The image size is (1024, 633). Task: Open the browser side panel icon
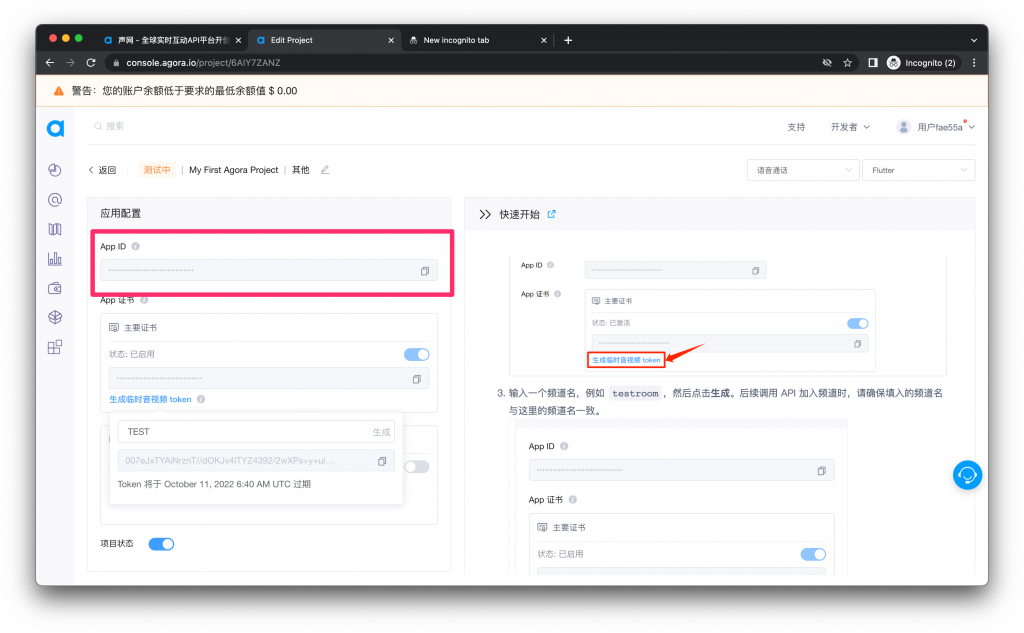tap(872, 63)
